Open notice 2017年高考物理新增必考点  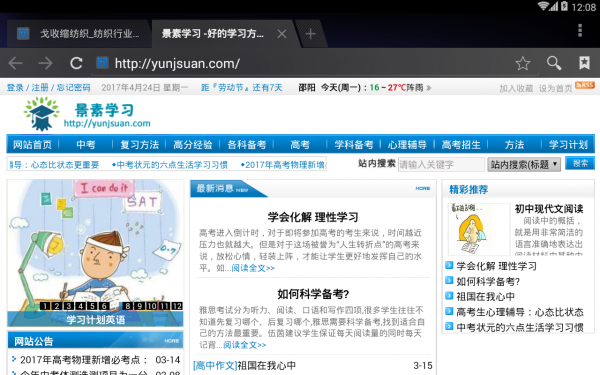[84, 360]
